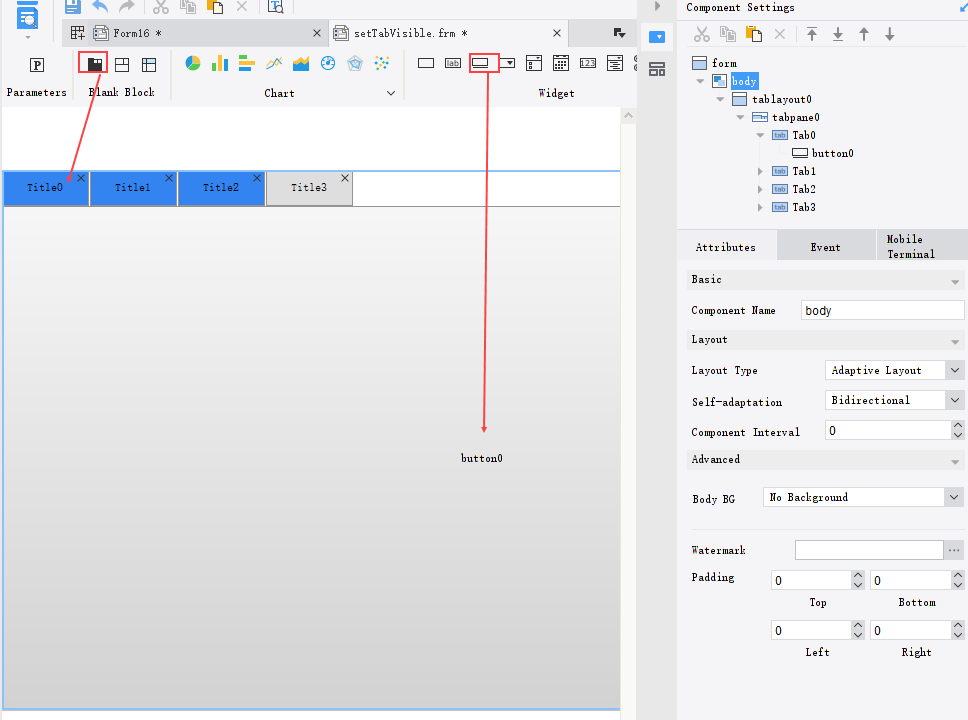The image size is (968, 720).
Task: Select the calendar date widget icon
Action: pos(561,63)
